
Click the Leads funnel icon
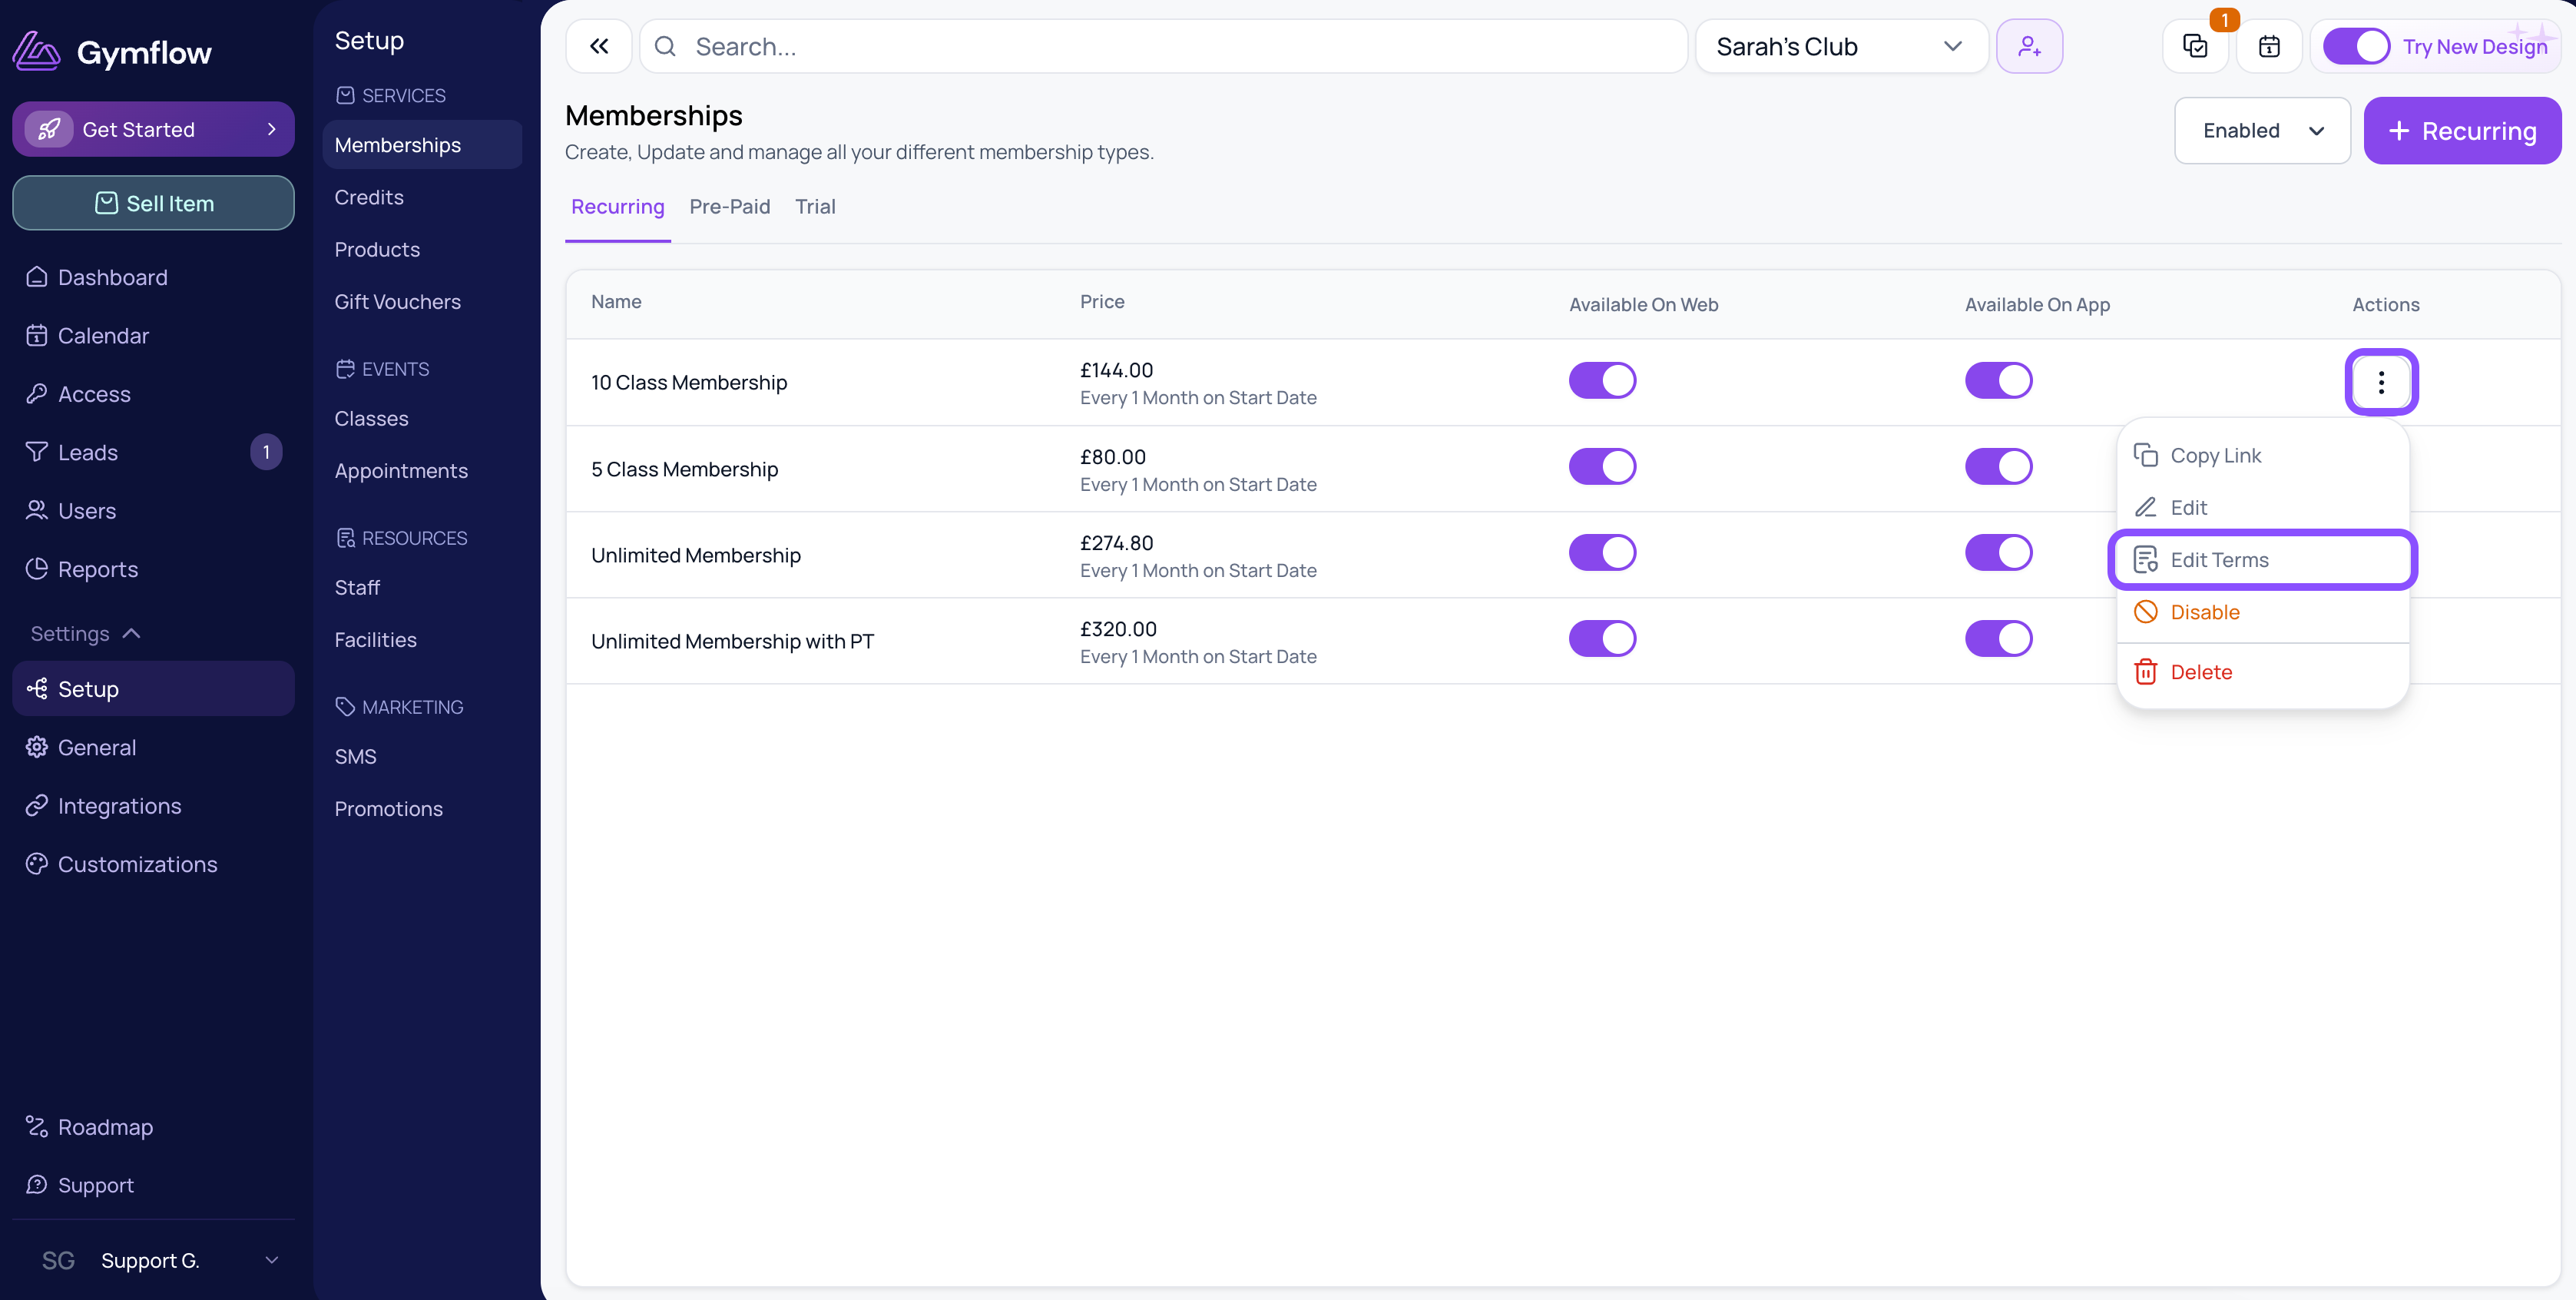coord(37,452)
